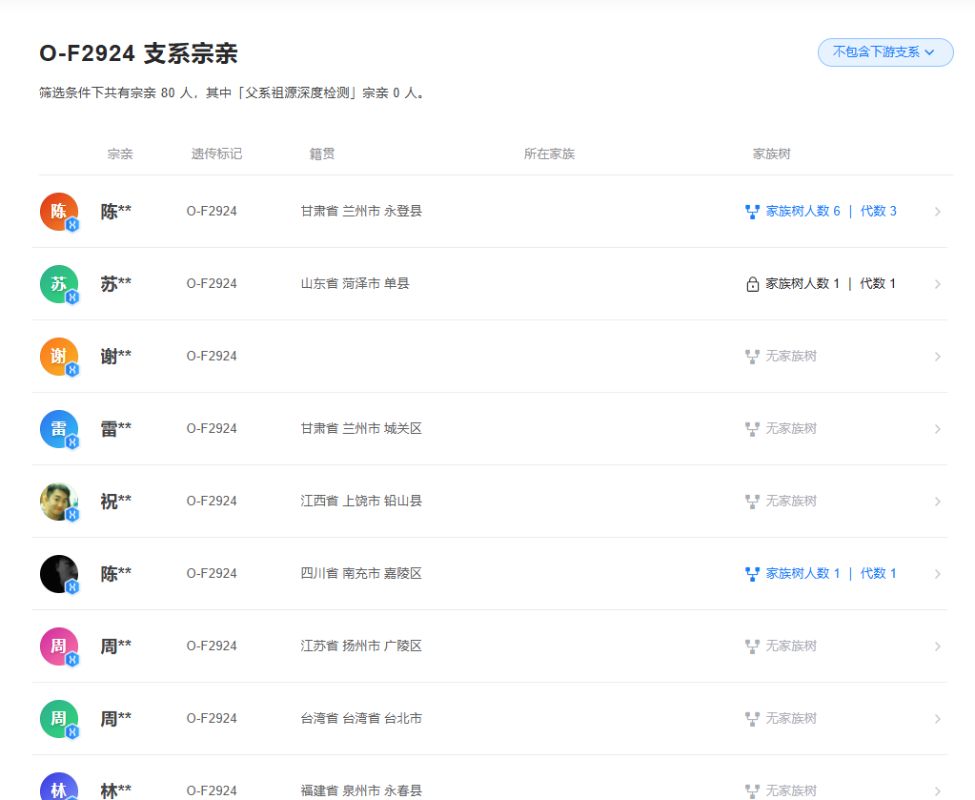Image resolution: width=975 pixels, height=800 pixels.
Task: Click the pink 周 avatar from 扬州市
Action: 59,646
